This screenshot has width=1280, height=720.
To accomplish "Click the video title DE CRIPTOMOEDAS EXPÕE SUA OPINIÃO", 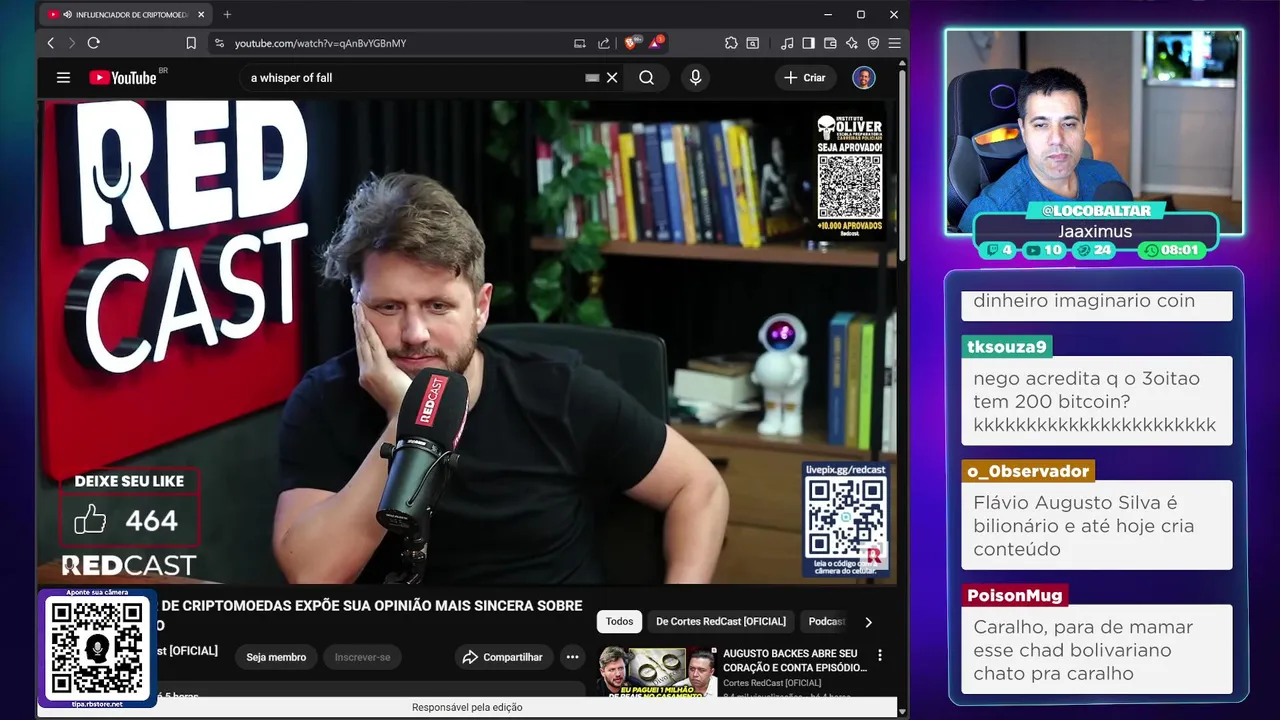I will 370,614.
